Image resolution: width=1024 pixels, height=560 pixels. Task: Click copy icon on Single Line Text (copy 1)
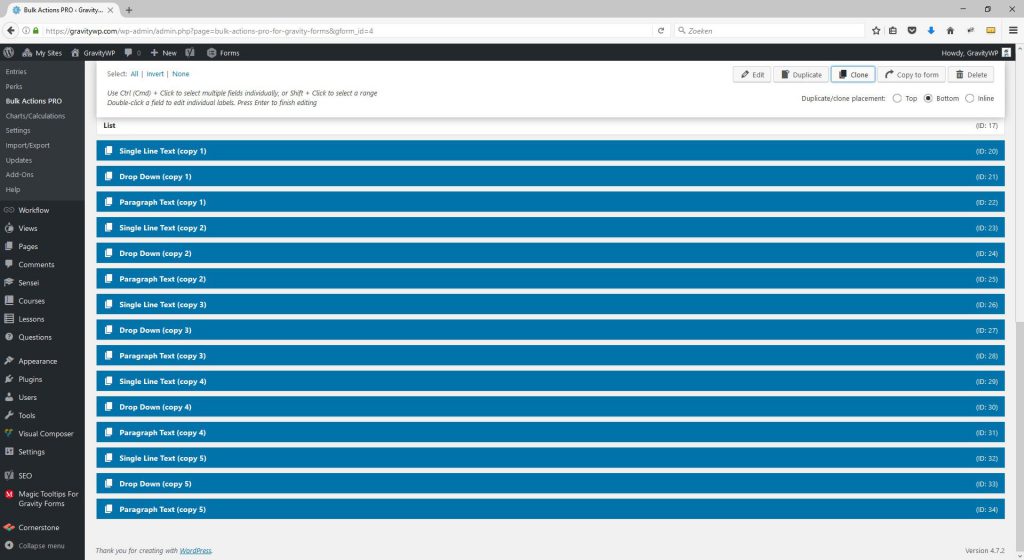tap(108, 151)
